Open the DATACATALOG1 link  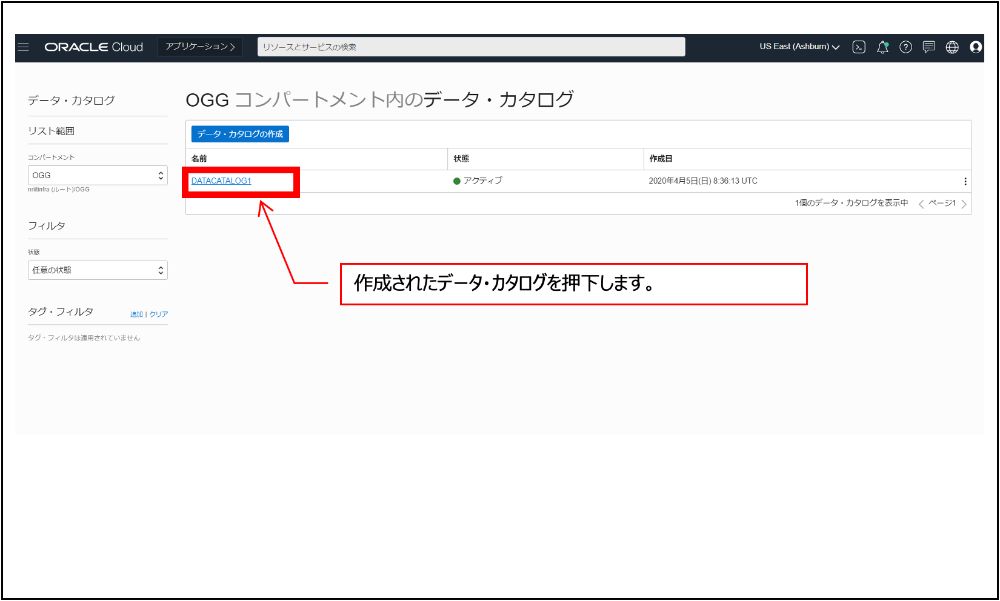tap(221, 181)
